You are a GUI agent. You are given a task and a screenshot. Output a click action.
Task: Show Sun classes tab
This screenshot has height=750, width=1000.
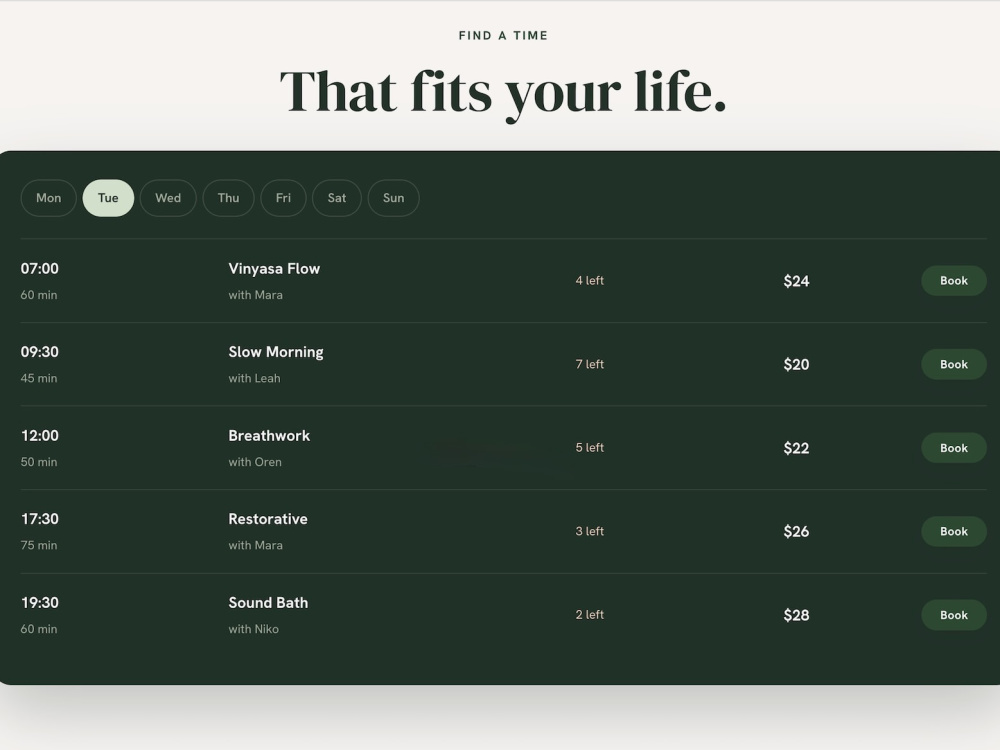pyautogui.click(x=393, y=198)
